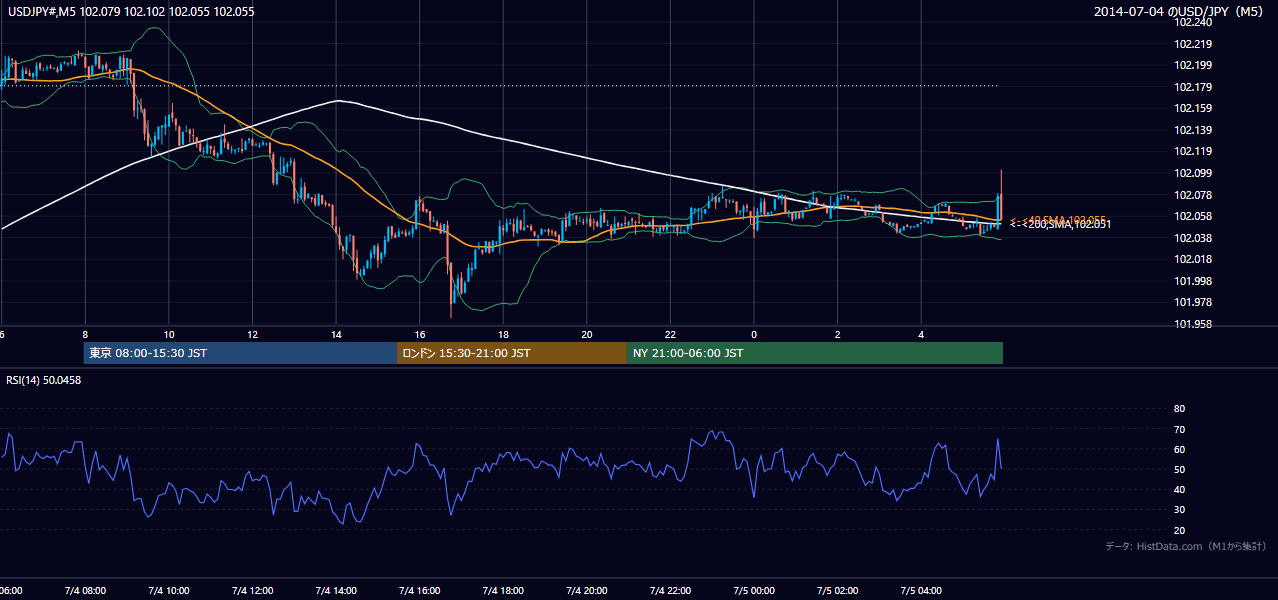
Task: Click price axis label 102.038
Action: tap(1194, 238)
